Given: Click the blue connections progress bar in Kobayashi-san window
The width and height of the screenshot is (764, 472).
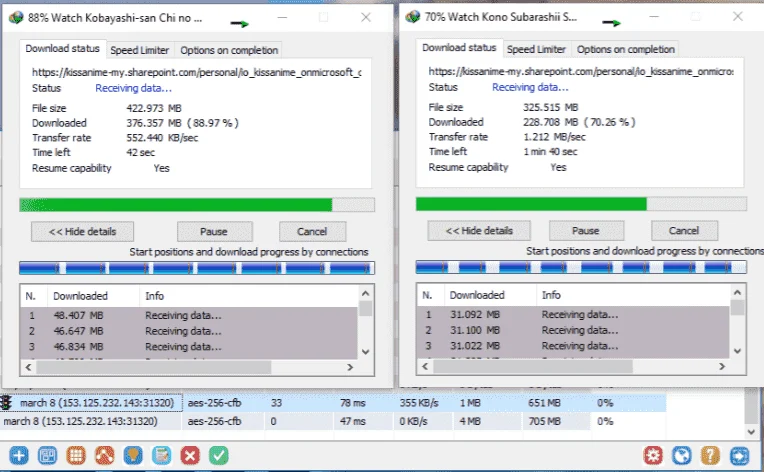Looking at the screenshot, I should click(197, 268).
